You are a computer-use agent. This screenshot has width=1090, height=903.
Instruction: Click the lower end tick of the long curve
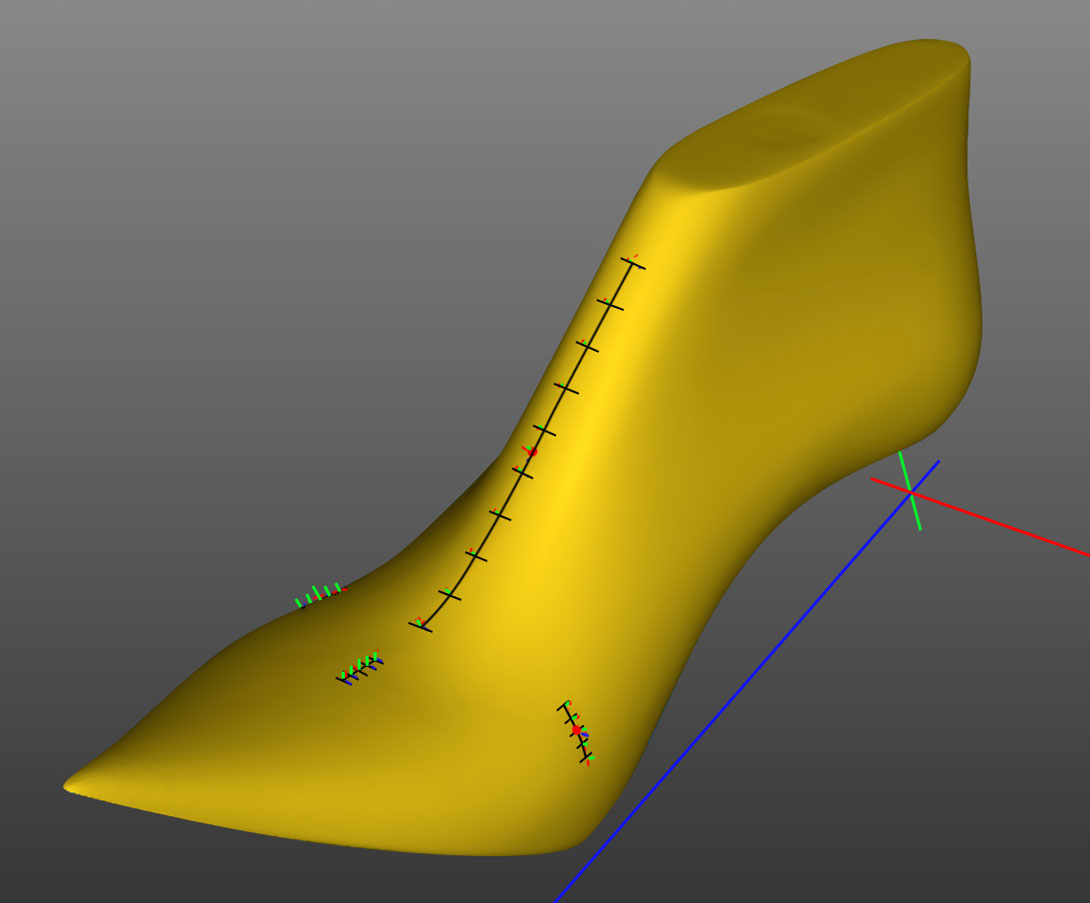(420, 627)
